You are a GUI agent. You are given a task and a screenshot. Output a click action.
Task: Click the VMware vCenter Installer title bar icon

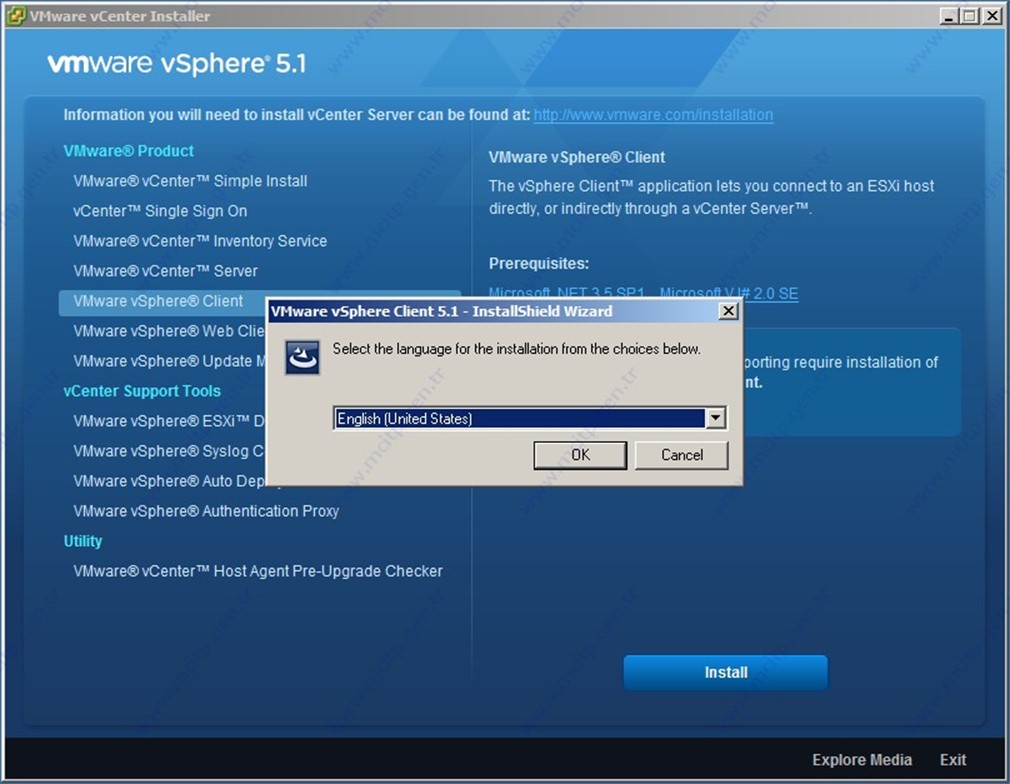coord(15,16)
